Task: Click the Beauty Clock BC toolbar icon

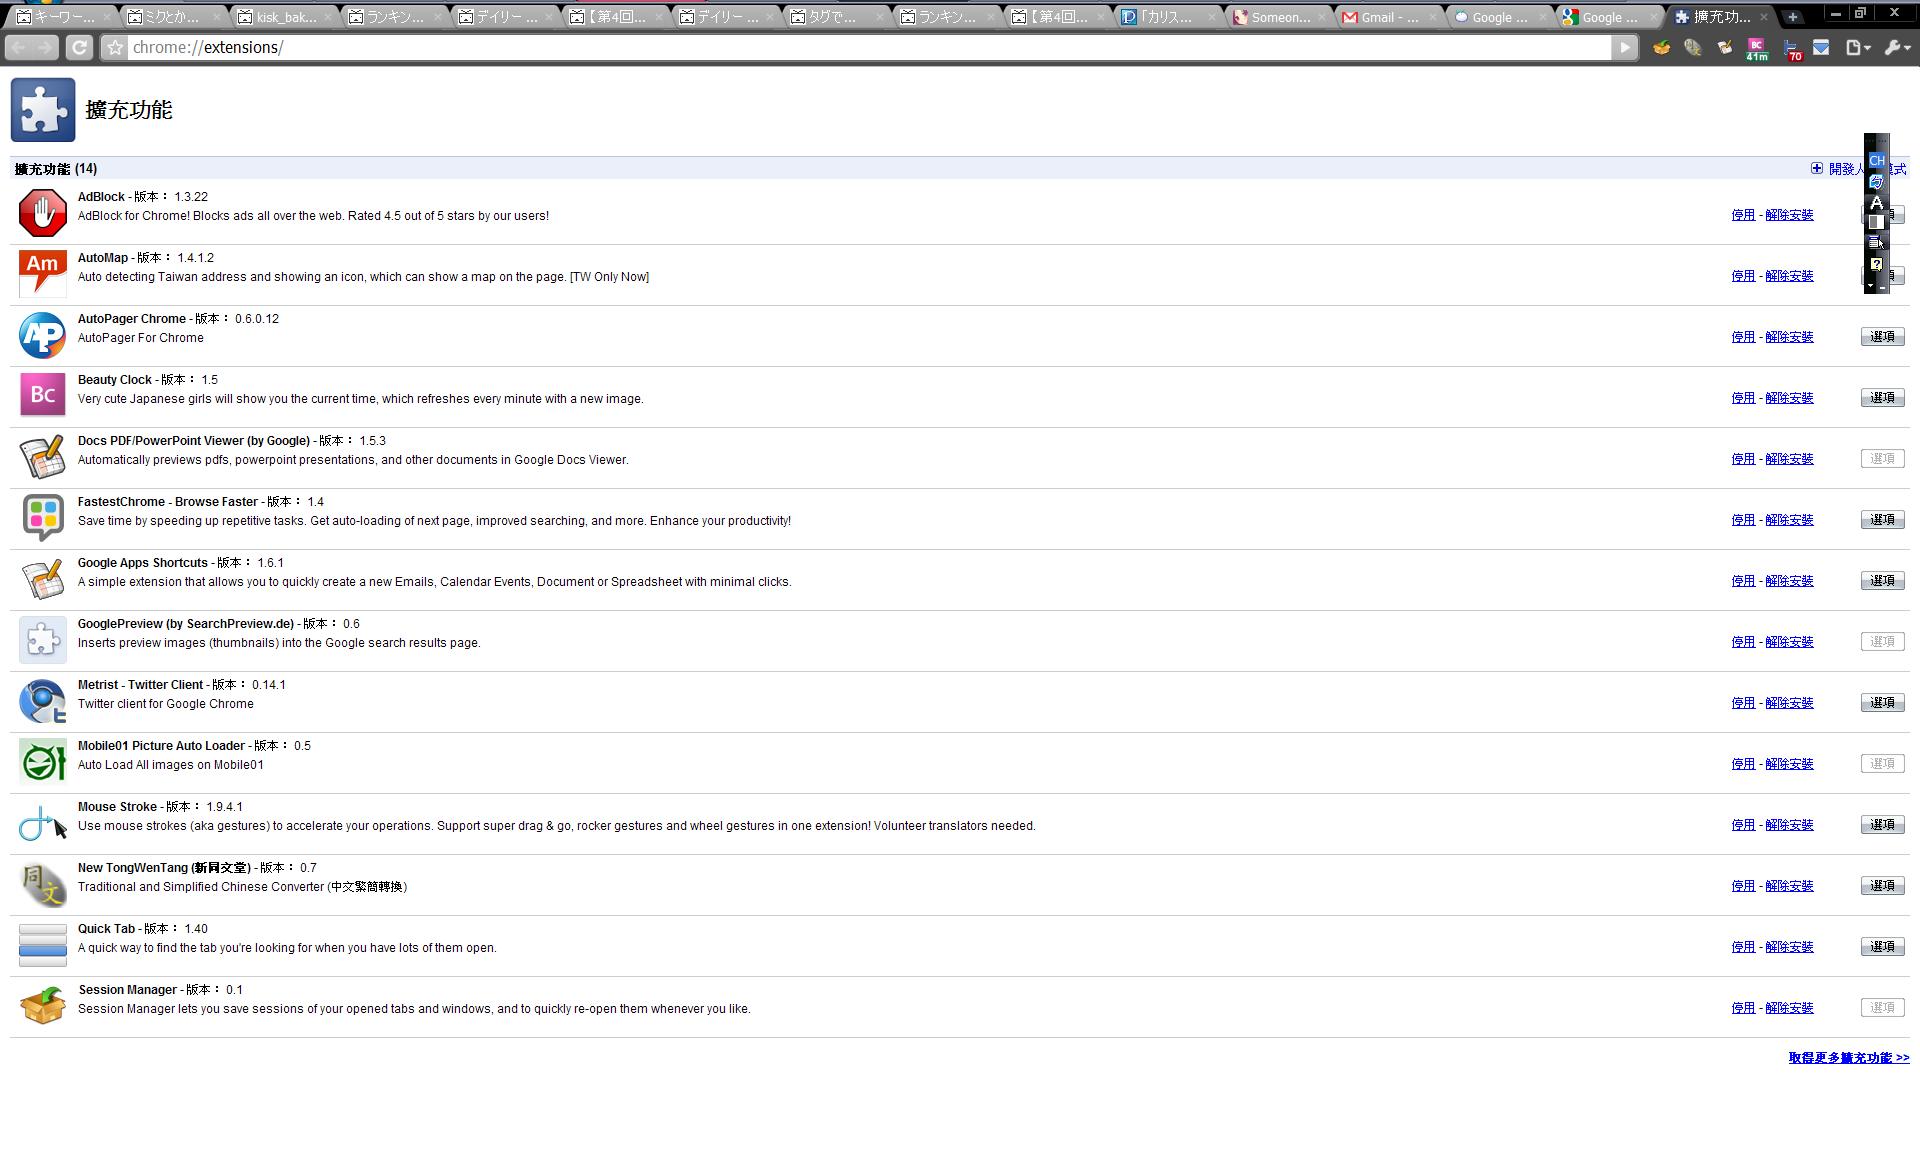Action: pyautogui.click(x=1756, y=45)
